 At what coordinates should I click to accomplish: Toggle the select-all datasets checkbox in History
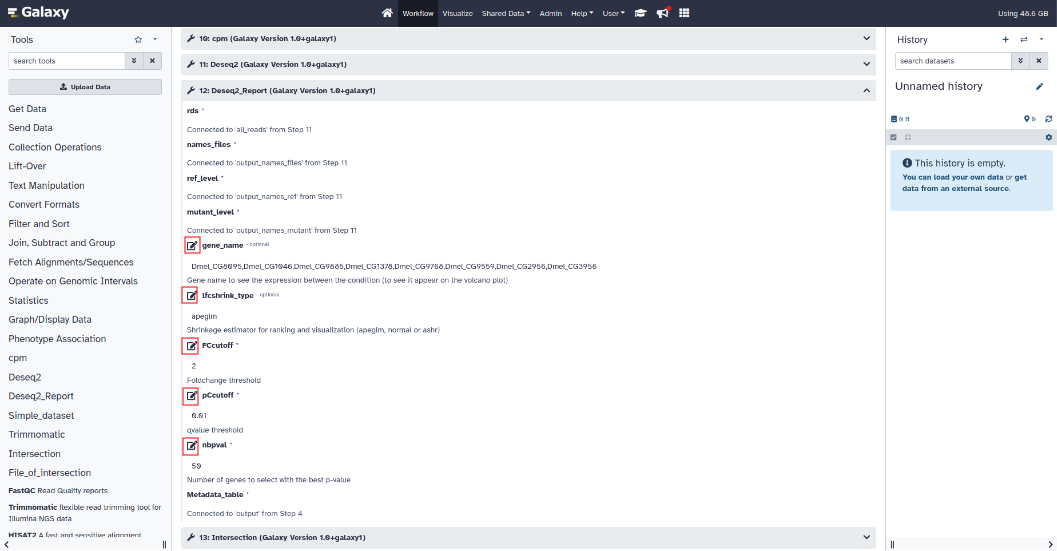894,137
